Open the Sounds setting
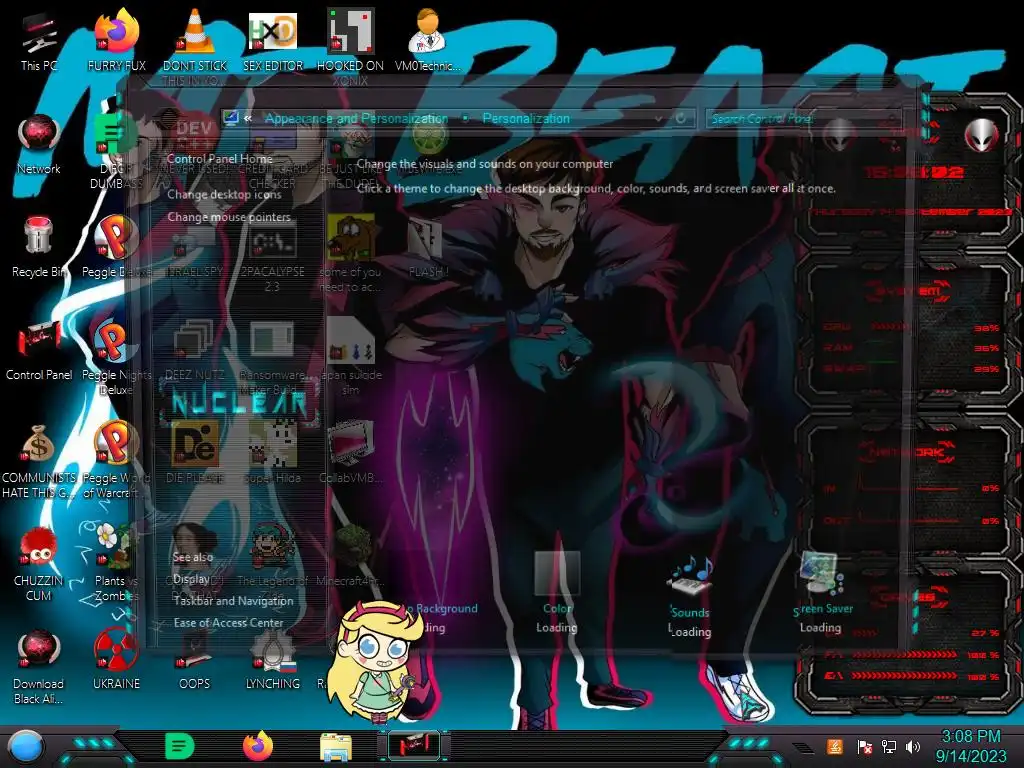This screenshot has width=1024, height=768. (x=690, y=597)
